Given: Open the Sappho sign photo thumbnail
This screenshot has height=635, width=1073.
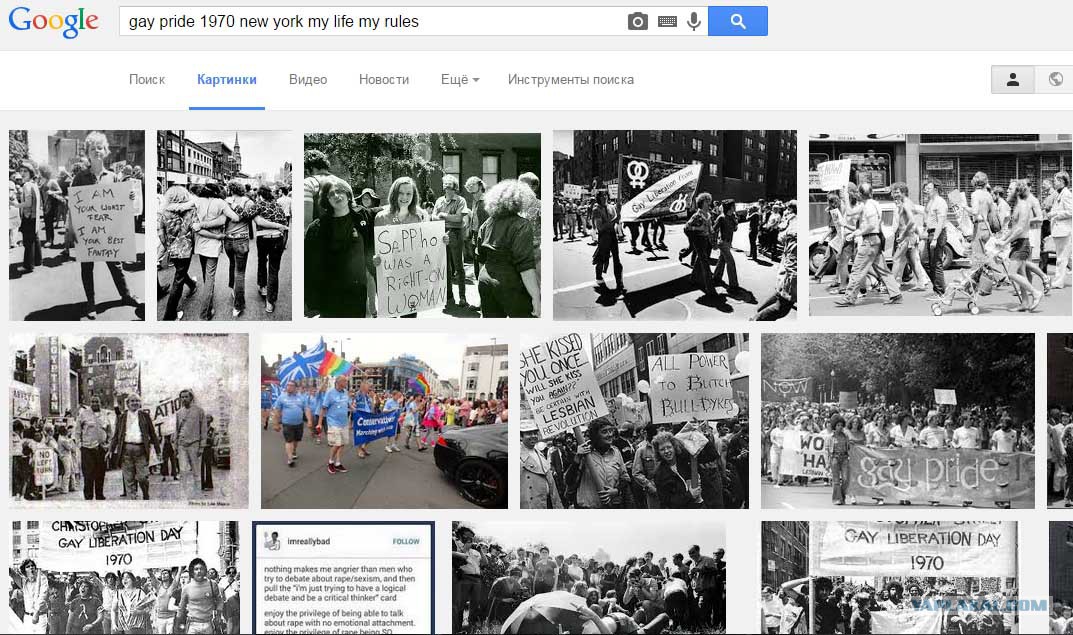Looking at the screenshot, I should (422, 224).
